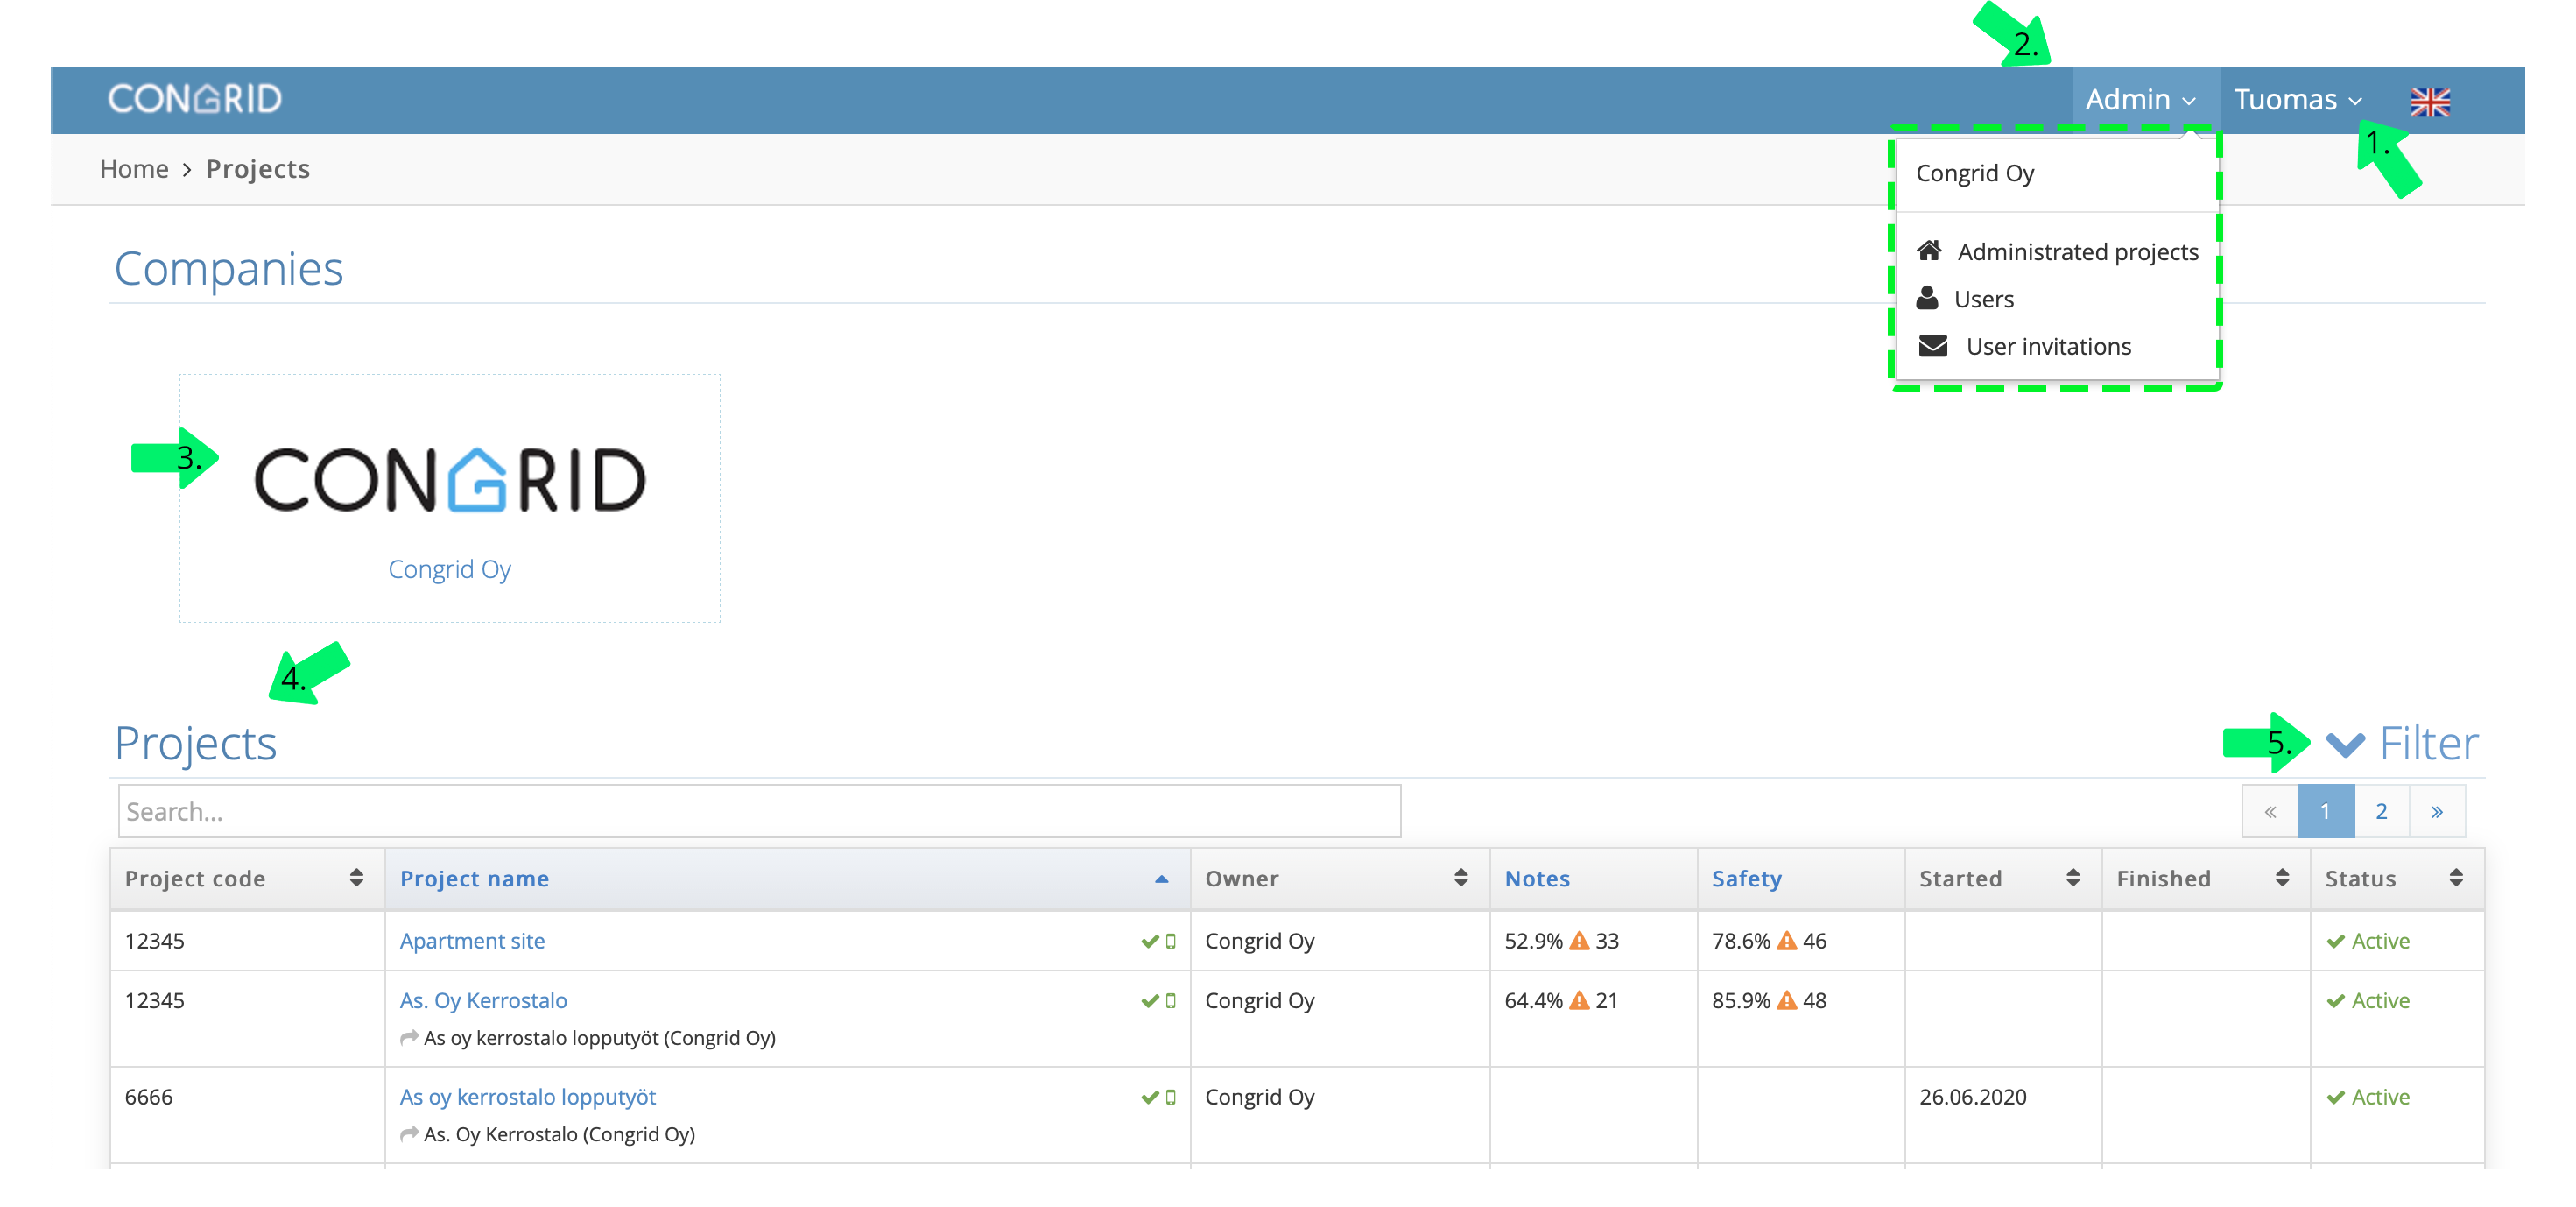Screen dimensions: 2576x1207
Task: Click Projects breadcrumb
Action: point(258,169)
